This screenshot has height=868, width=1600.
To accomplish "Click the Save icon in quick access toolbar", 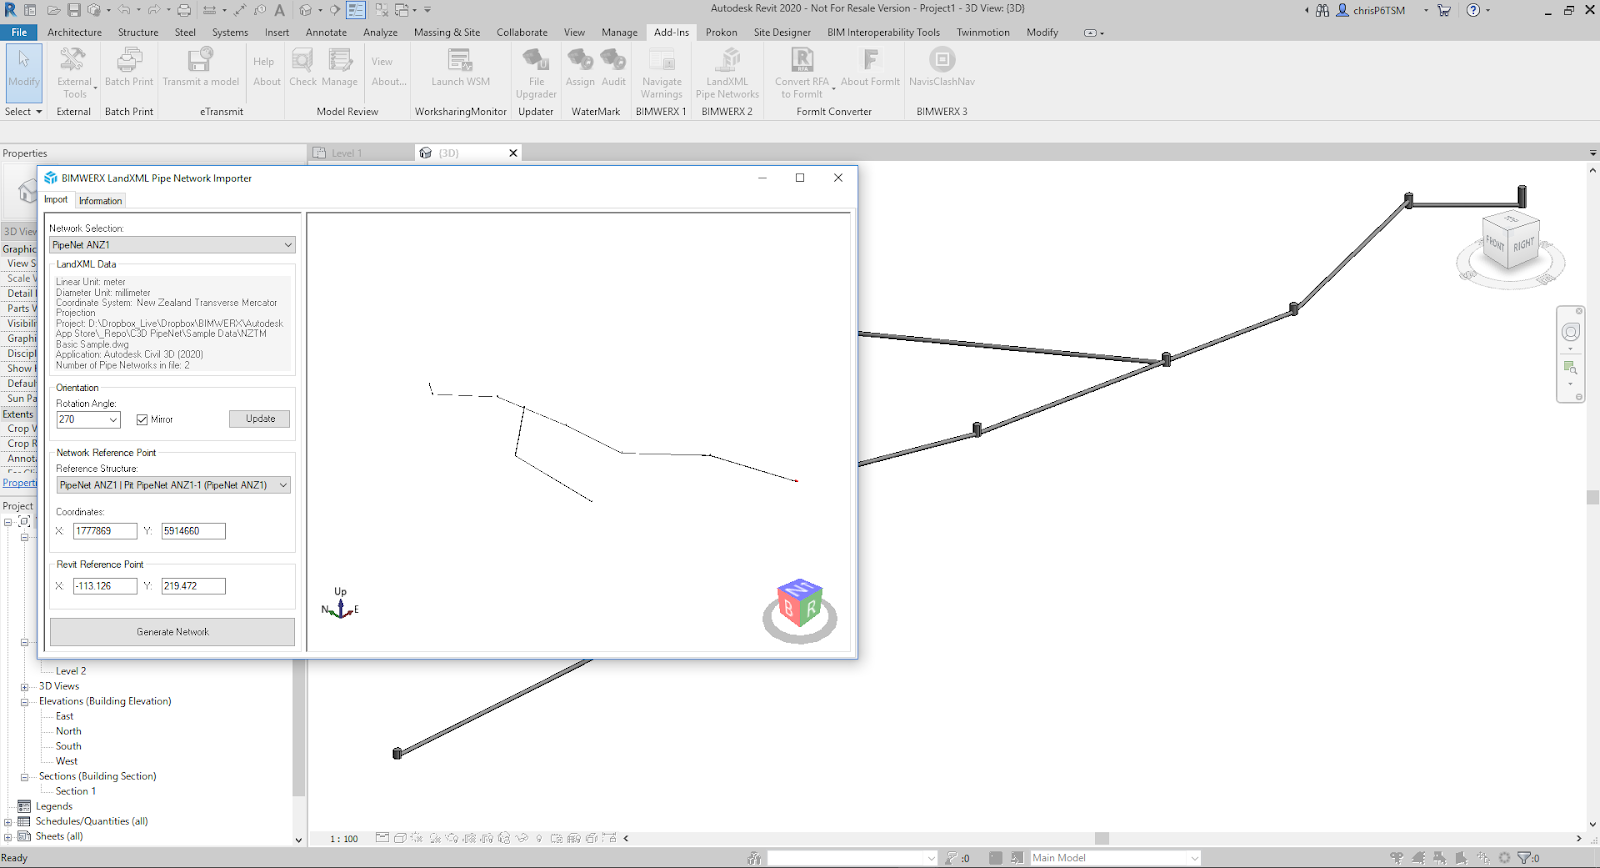I will click(74, 10).
